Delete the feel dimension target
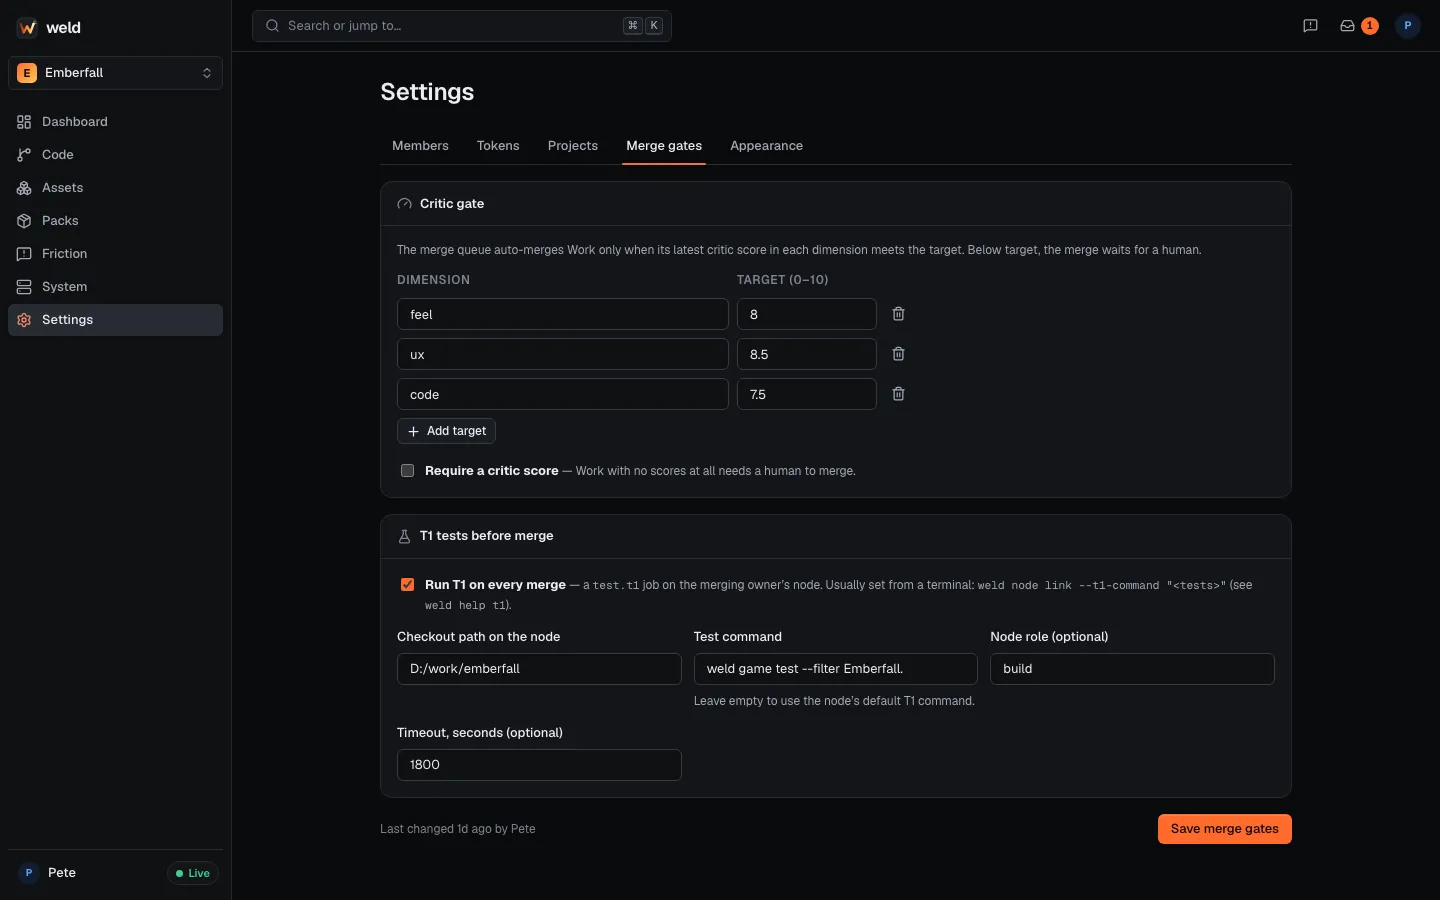This screenshot has width=1440, height=900. tap(898, 314)
